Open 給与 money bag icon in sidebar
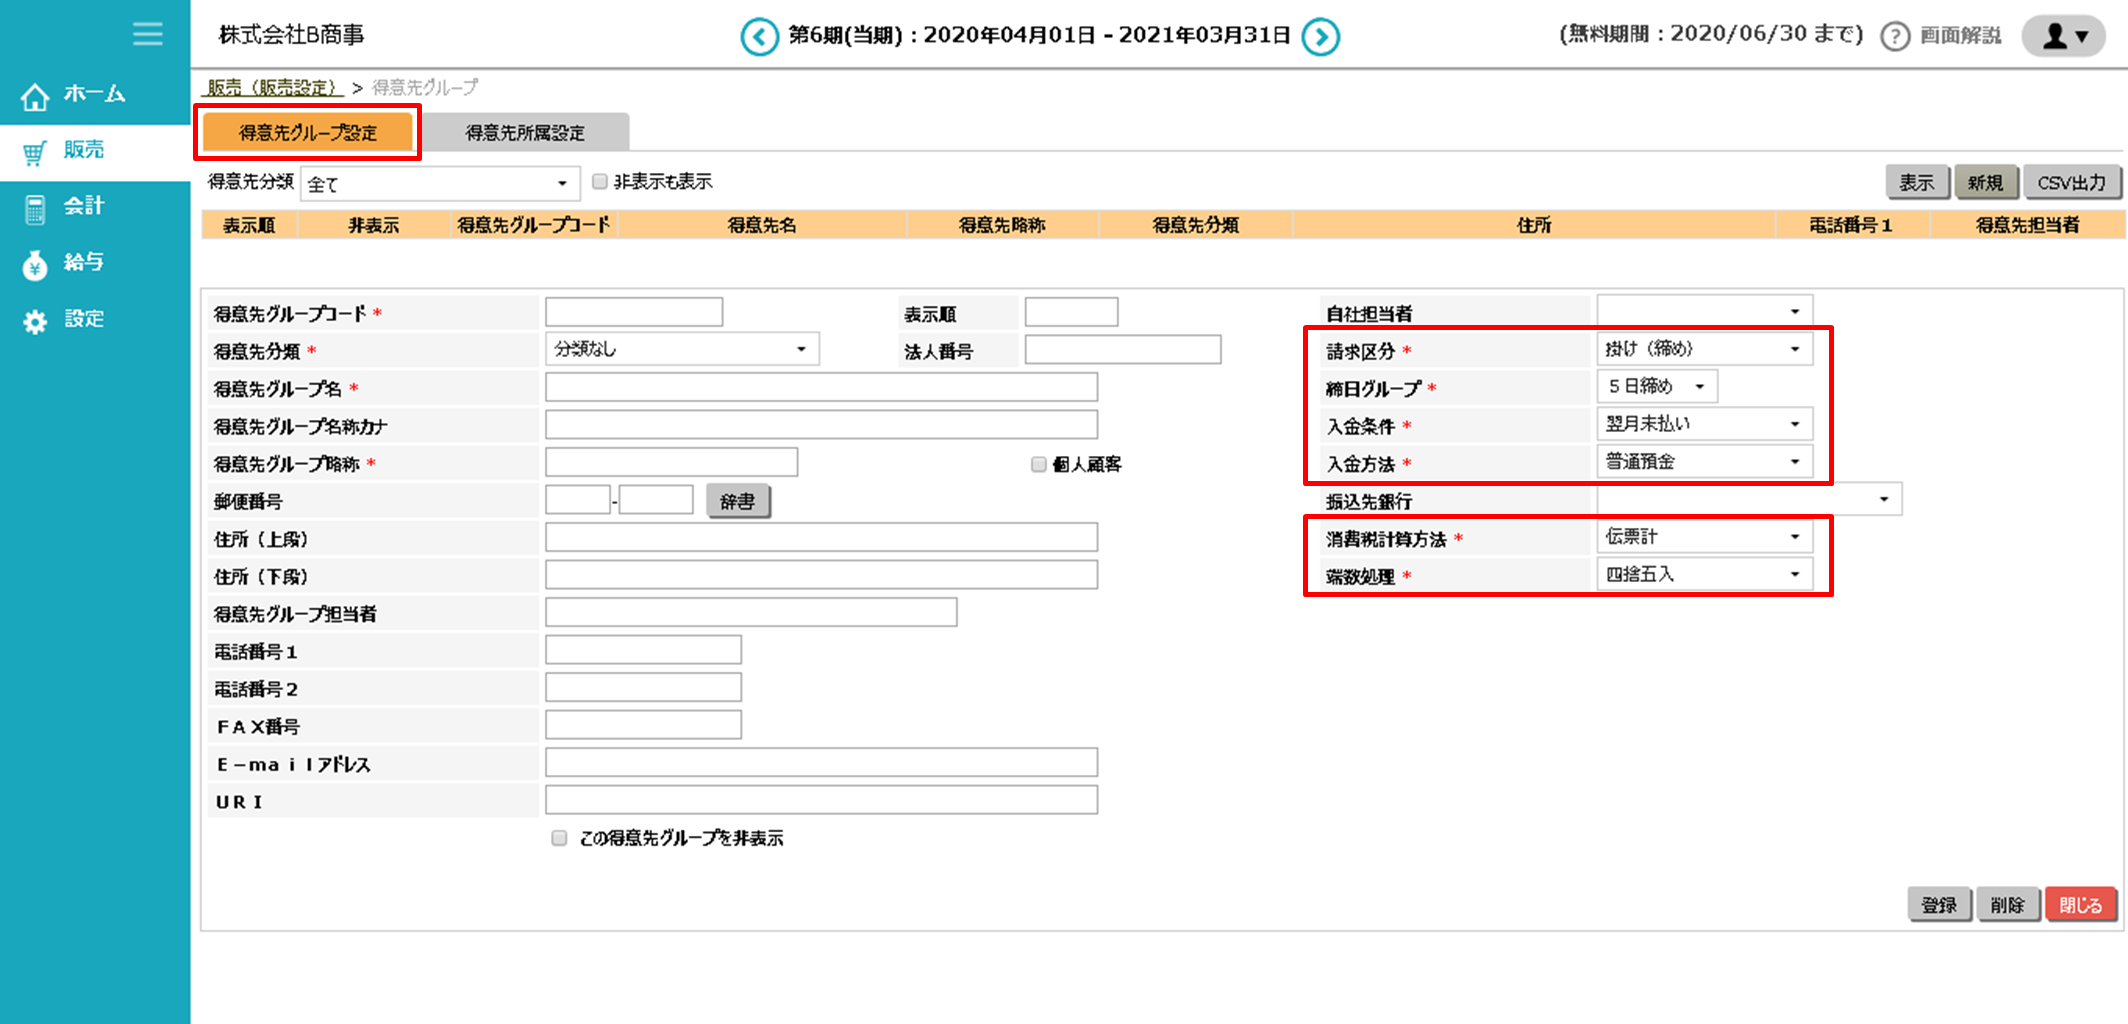This screenshot has width=2128, height=1024. 35,264
